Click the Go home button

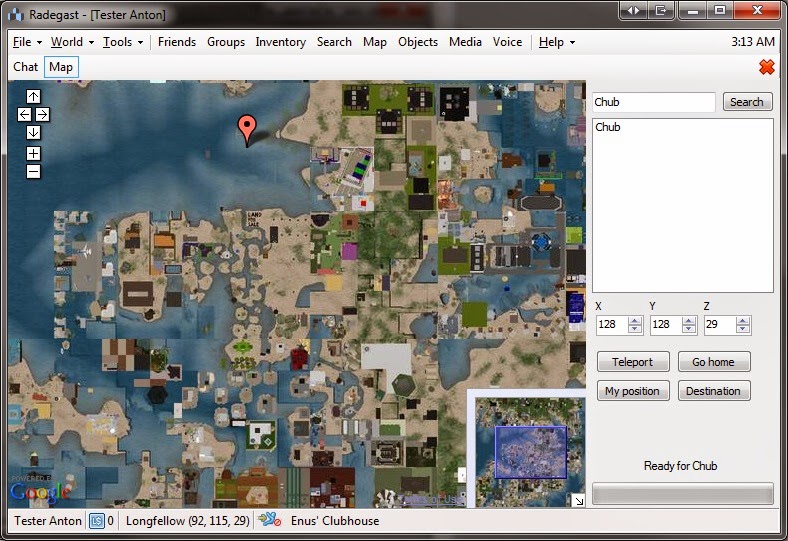coord(714,362)
